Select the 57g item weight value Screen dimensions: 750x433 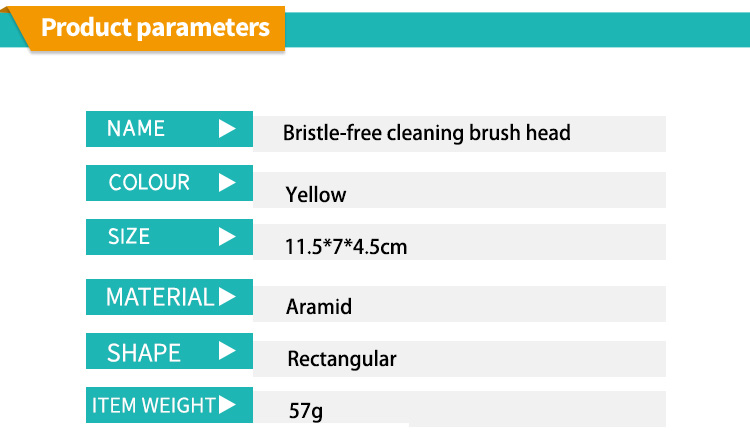click(x=305, y=411)
